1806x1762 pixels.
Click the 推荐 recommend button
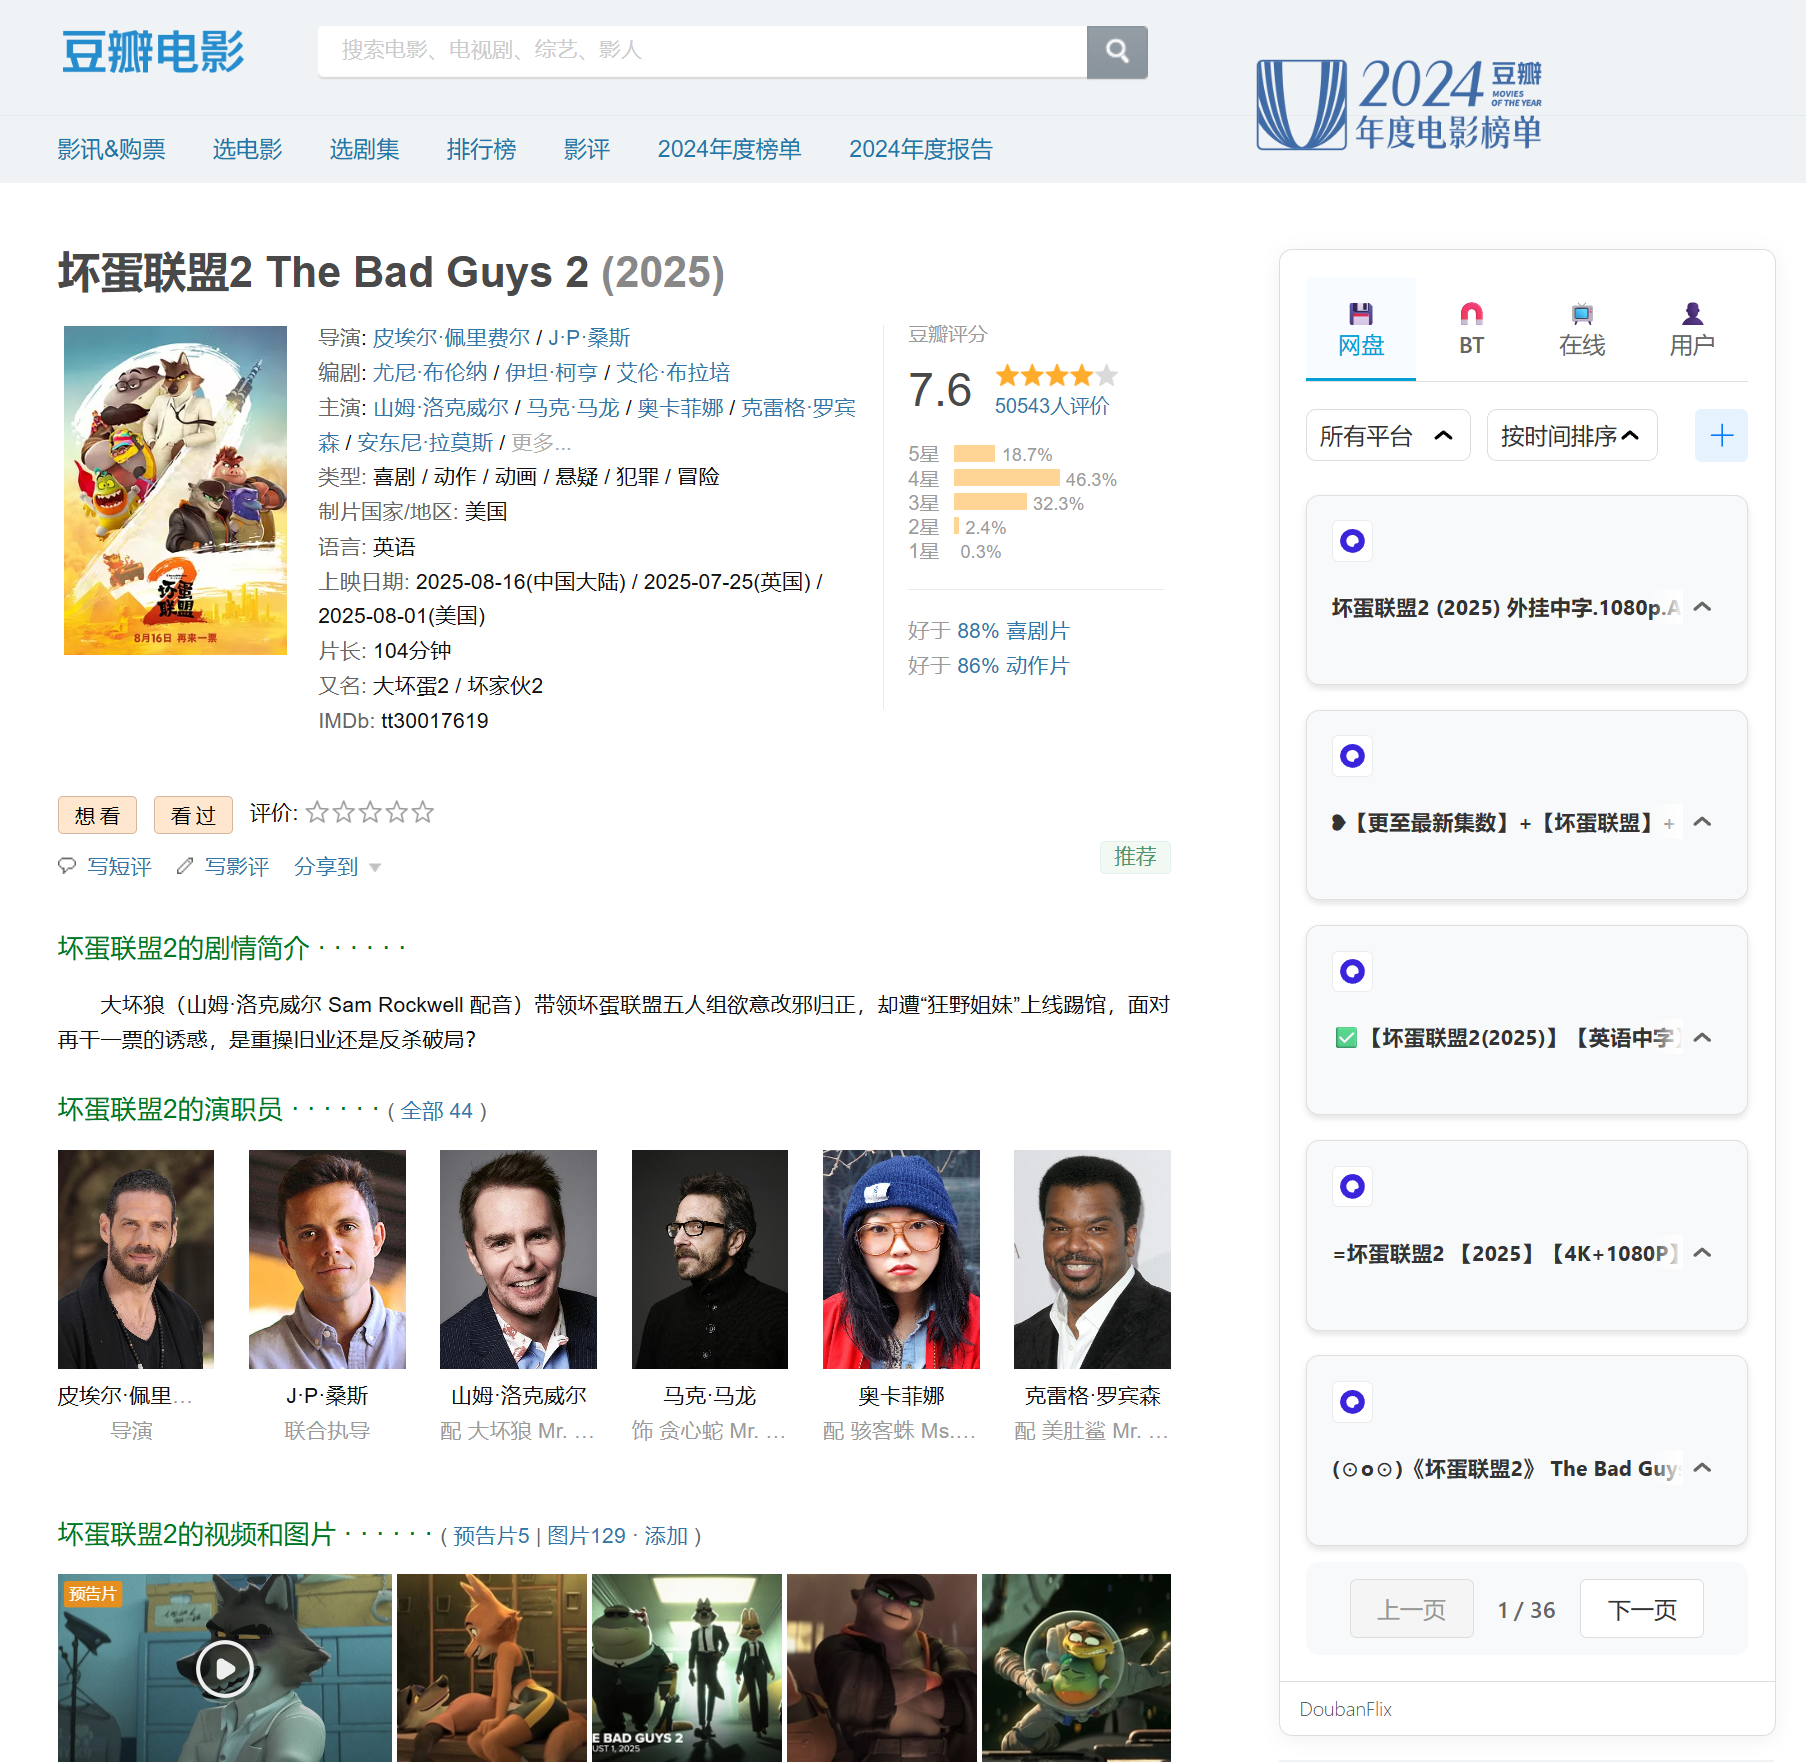point(1135,857)
